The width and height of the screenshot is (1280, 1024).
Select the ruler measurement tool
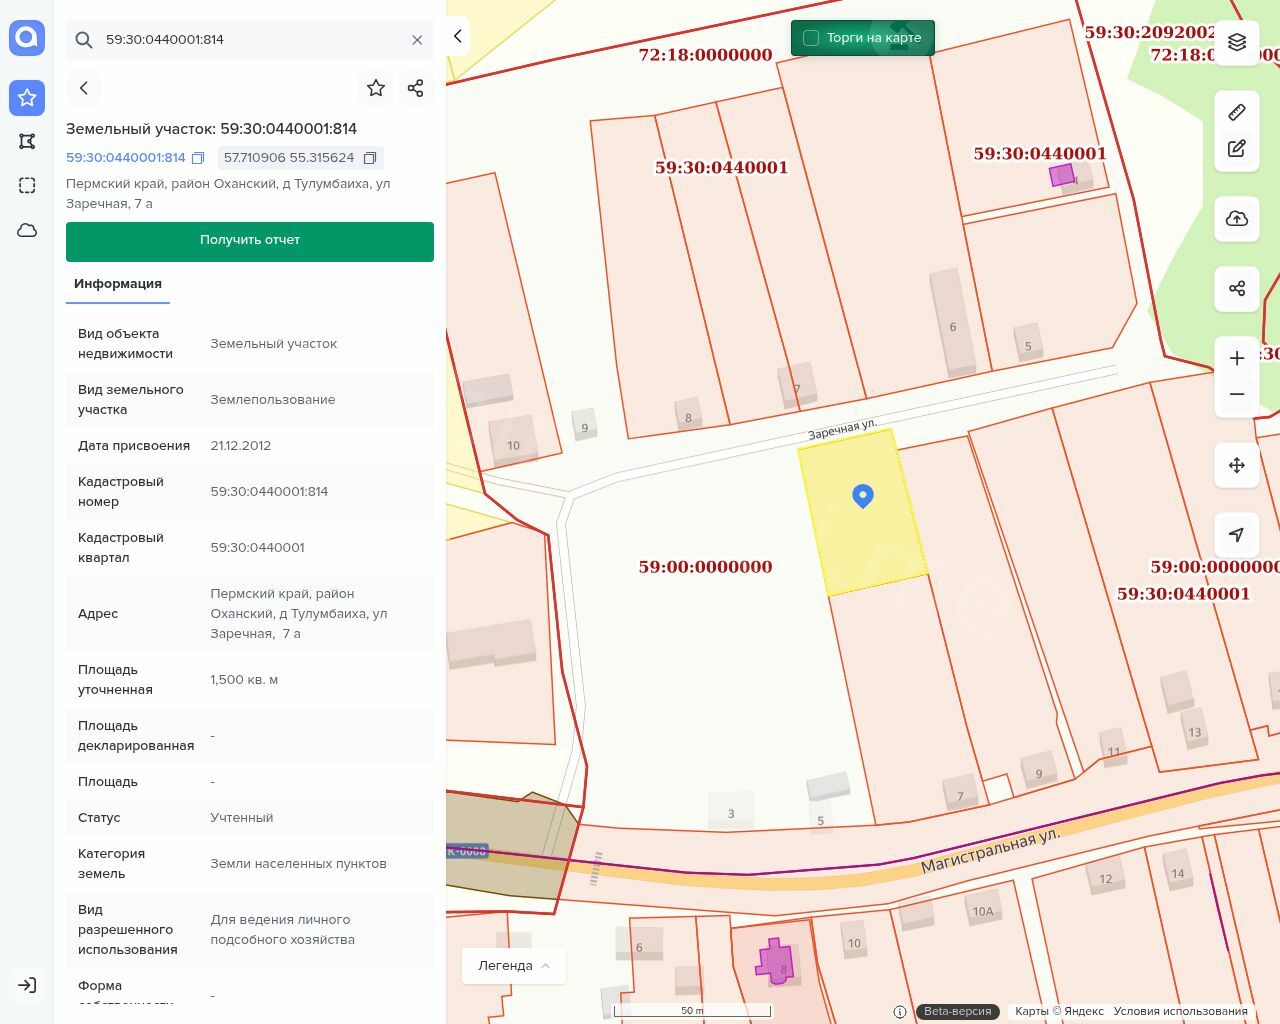[1237, 112]
